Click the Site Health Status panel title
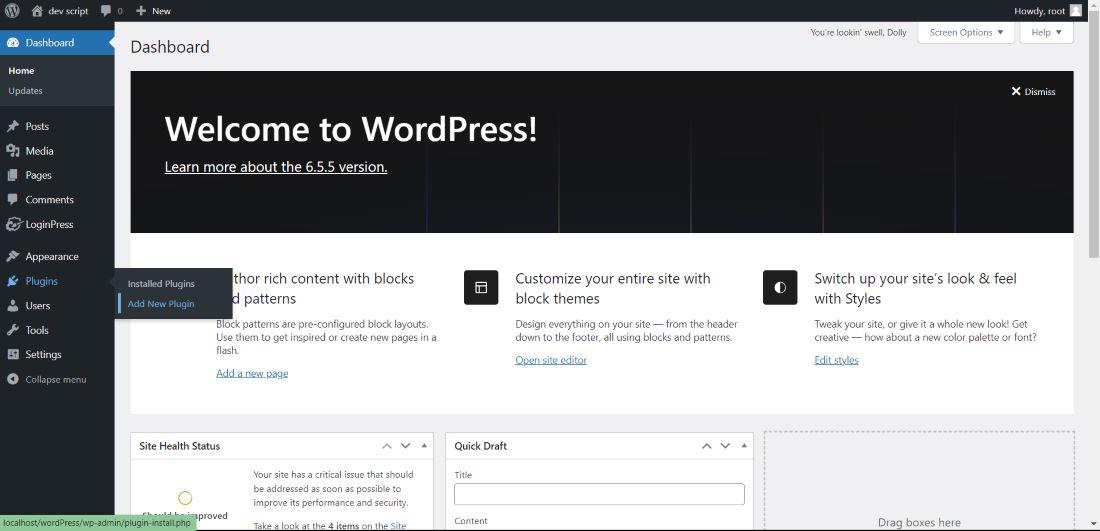Viewport: 1100px width, 531px height. (x=180, y=446)
